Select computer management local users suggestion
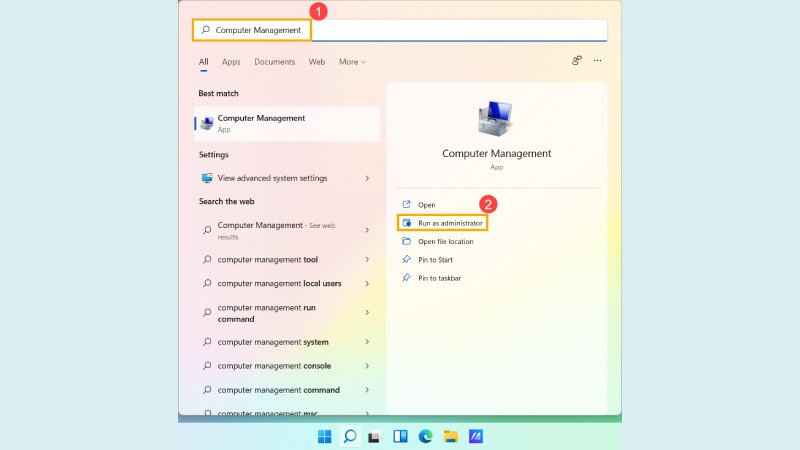The image size is (800, 450). point(287,283)
